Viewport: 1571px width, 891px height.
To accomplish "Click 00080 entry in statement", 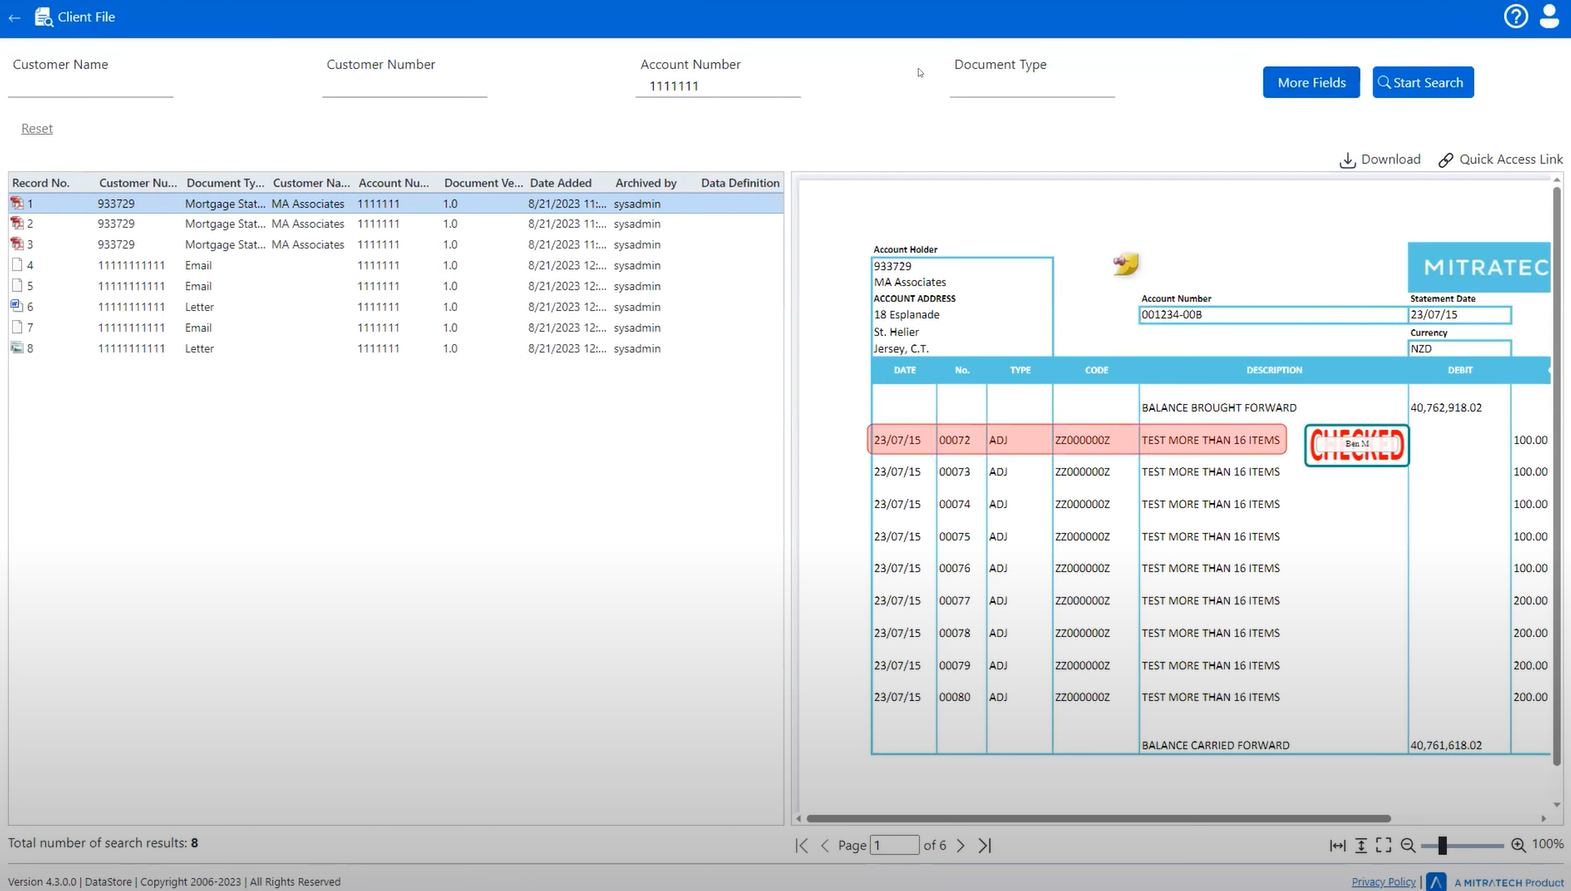I will [x=954, y=697].
